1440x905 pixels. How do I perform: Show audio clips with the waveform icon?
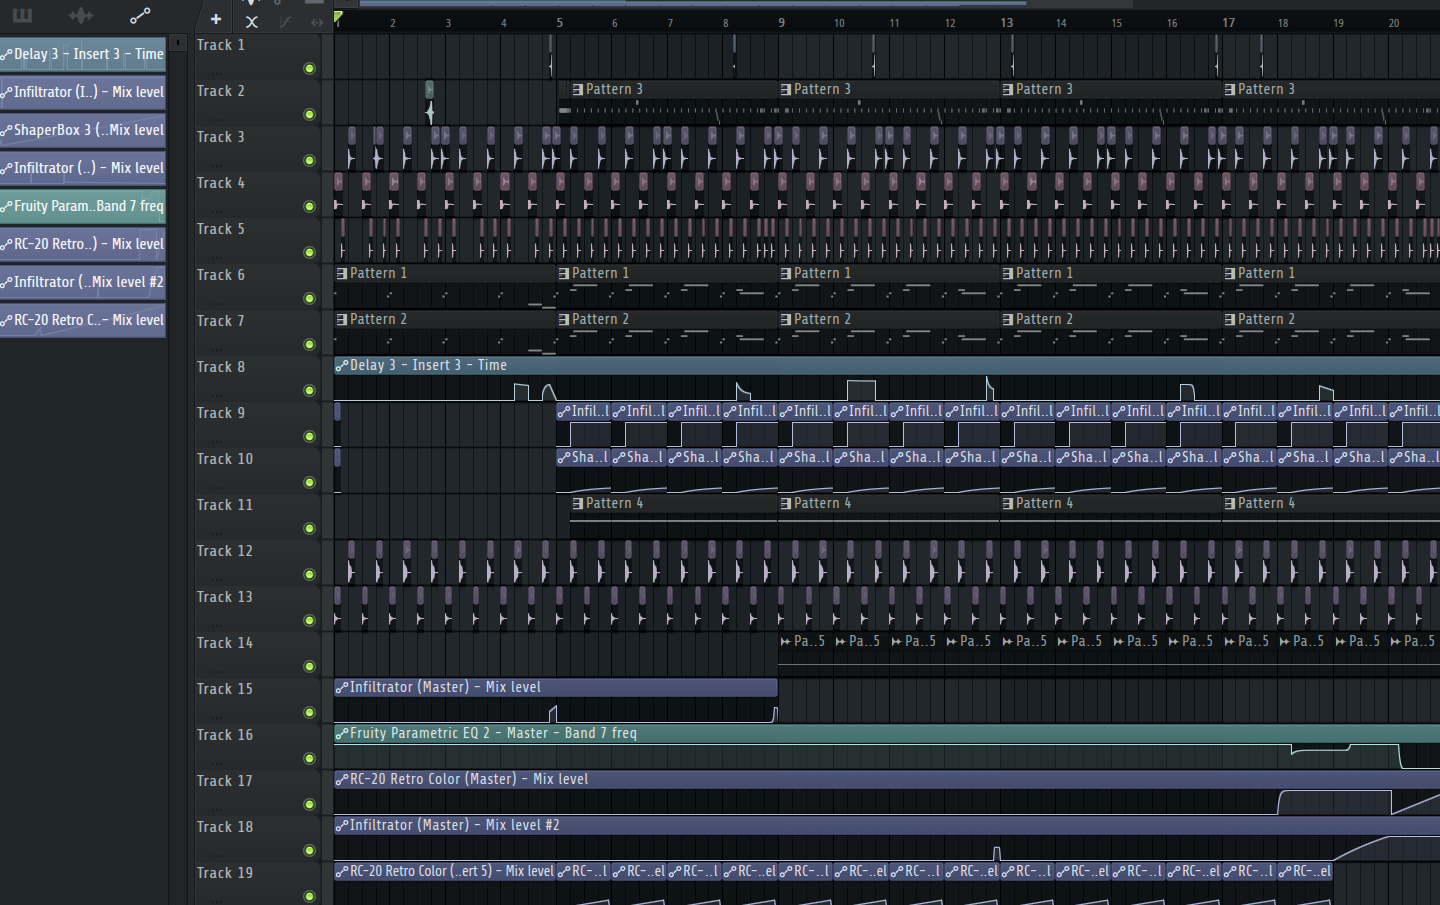(81, 15)
